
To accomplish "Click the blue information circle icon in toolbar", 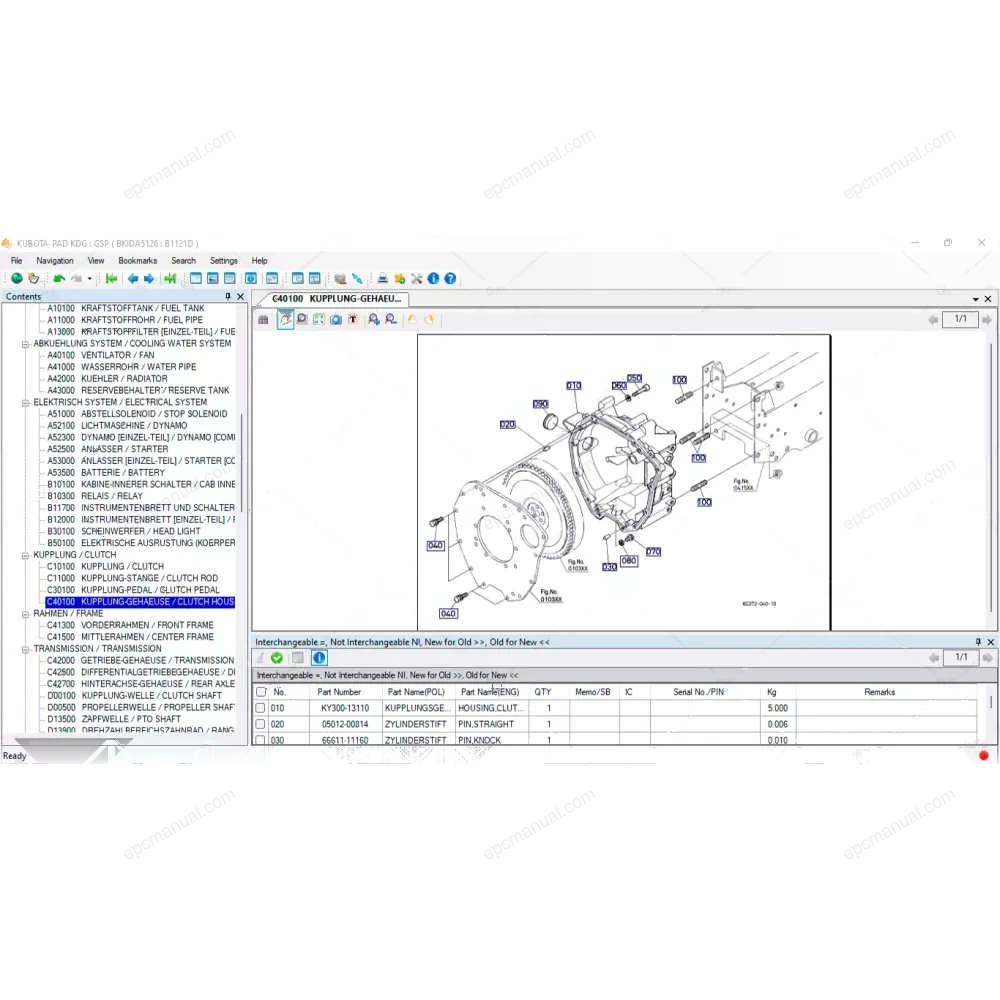I will click(434, 278).
